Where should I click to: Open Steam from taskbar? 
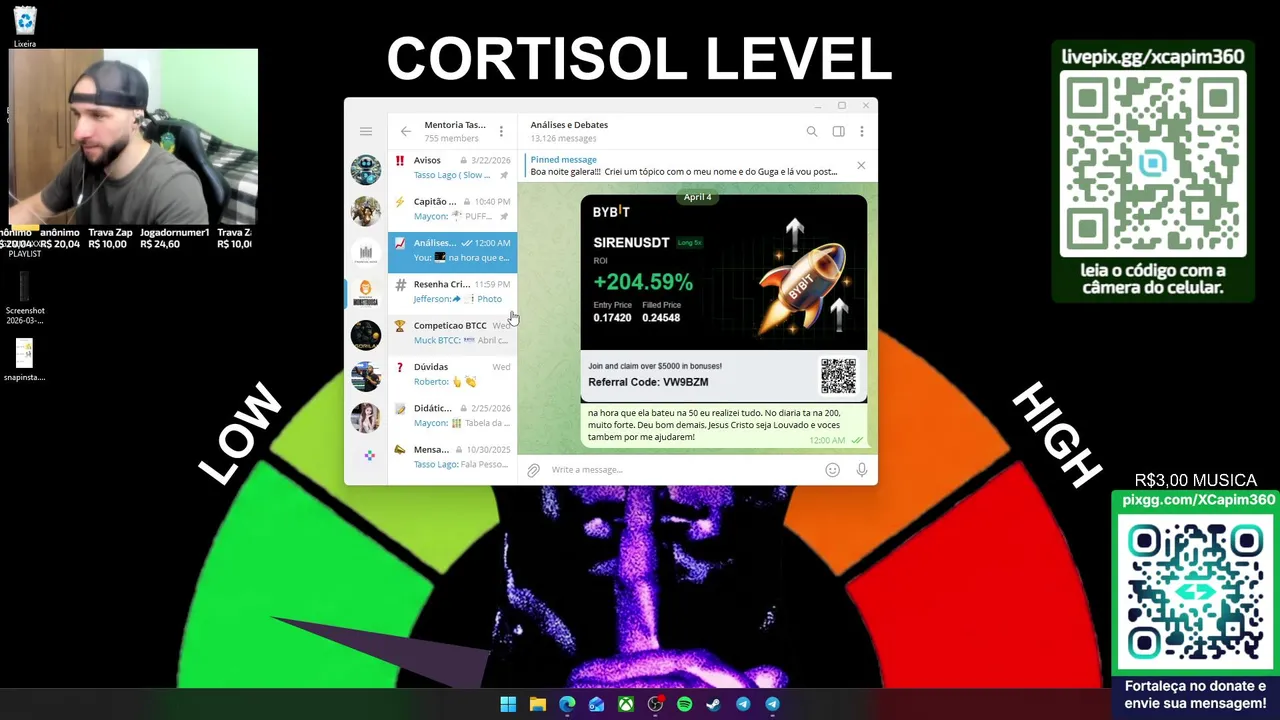point(714,704)
